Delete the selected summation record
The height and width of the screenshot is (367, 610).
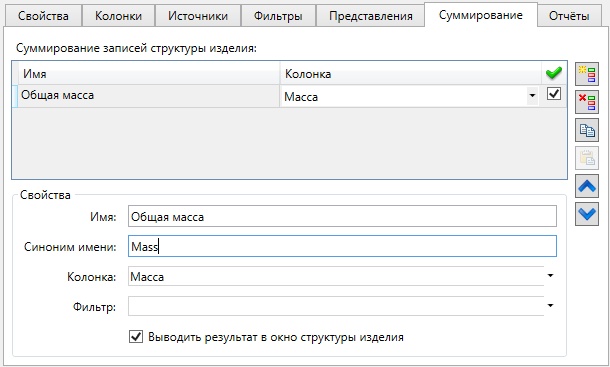coord(587,102)
